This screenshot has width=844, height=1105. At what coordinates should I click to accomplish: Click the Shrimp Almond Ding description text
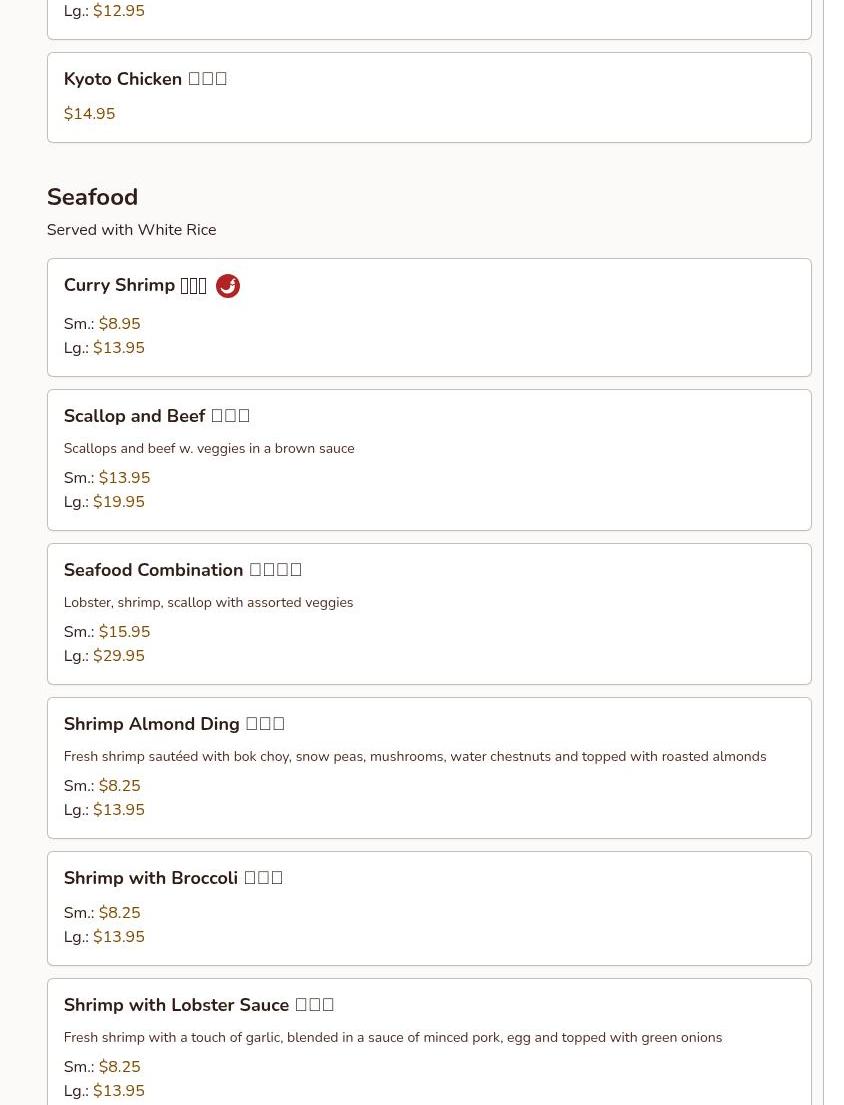click(414, 757)
